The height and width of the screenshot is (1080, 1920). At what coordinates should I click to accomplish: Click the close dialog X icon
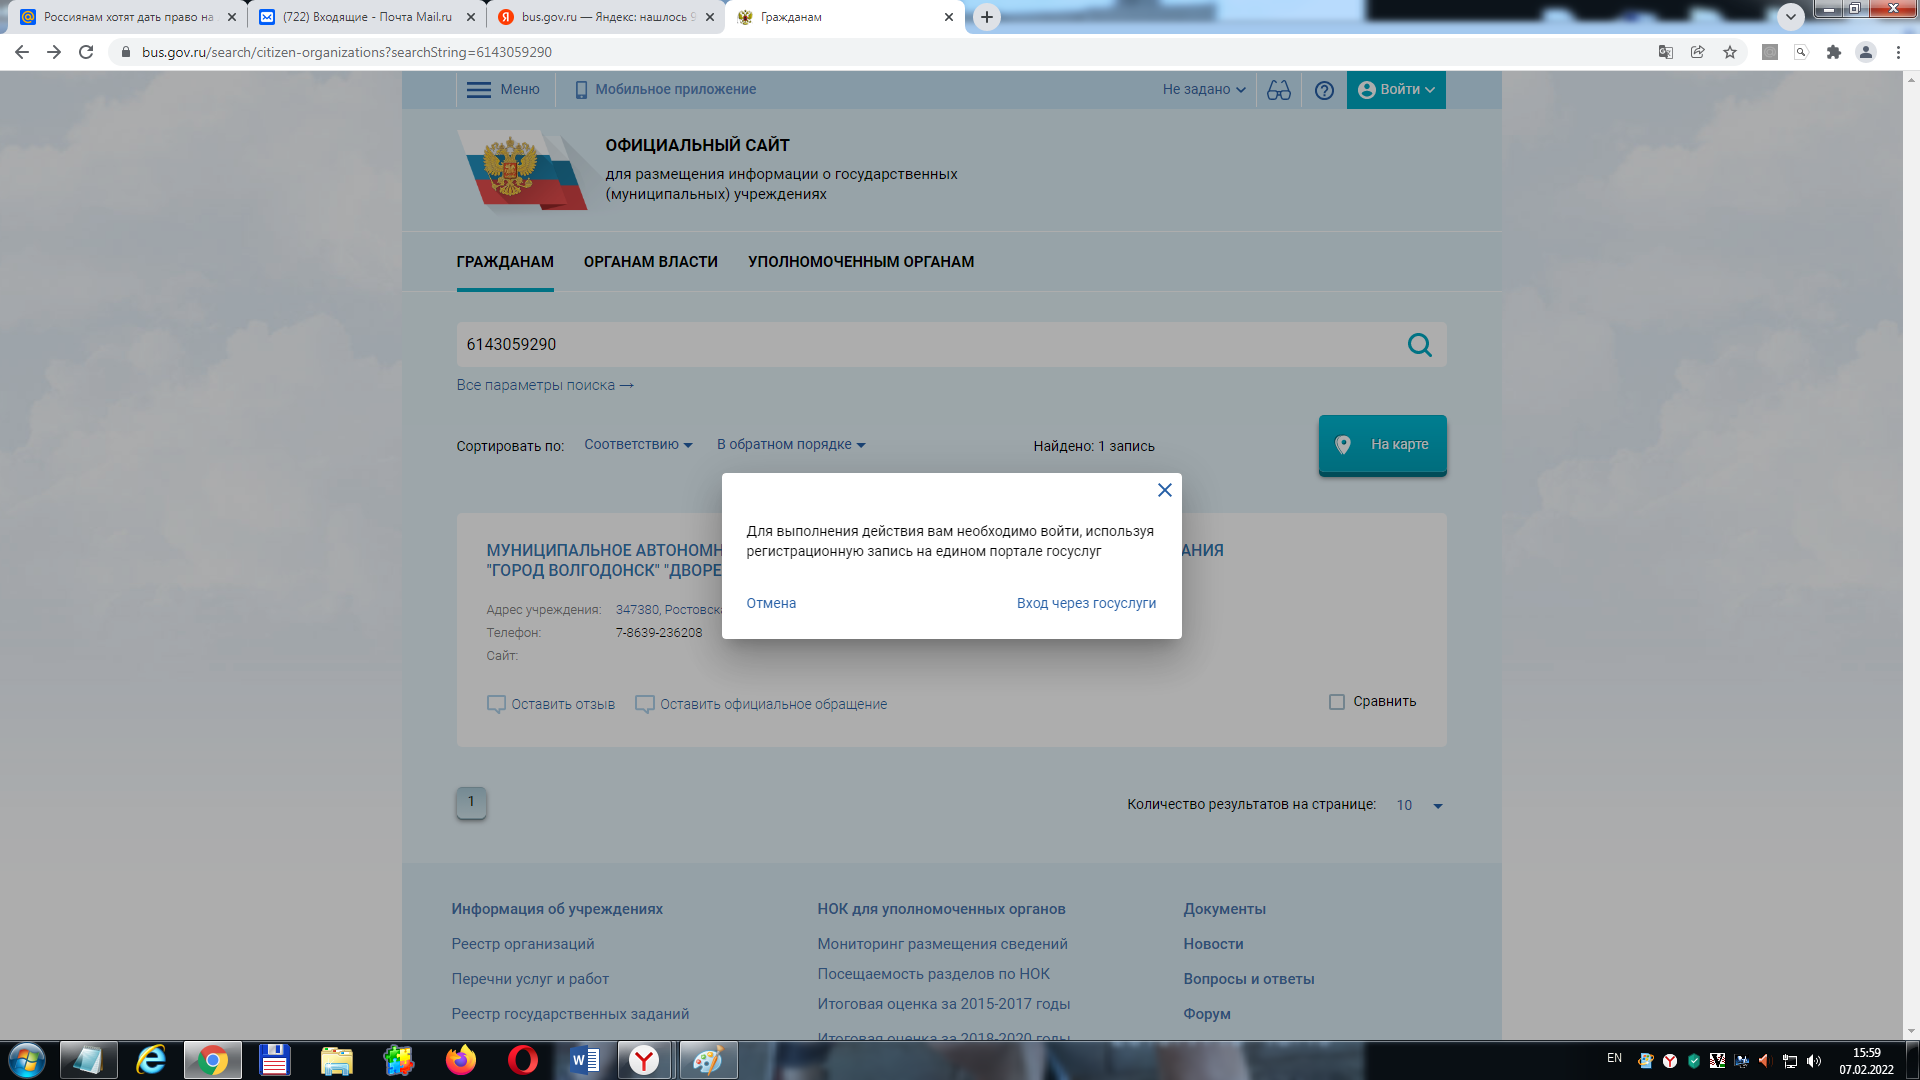(x=1163, y=489)
